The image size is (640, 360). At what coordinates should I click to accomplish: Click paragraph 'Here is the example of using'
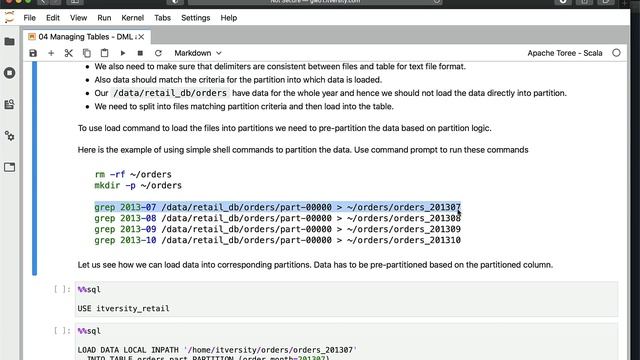tap(303, 150)
